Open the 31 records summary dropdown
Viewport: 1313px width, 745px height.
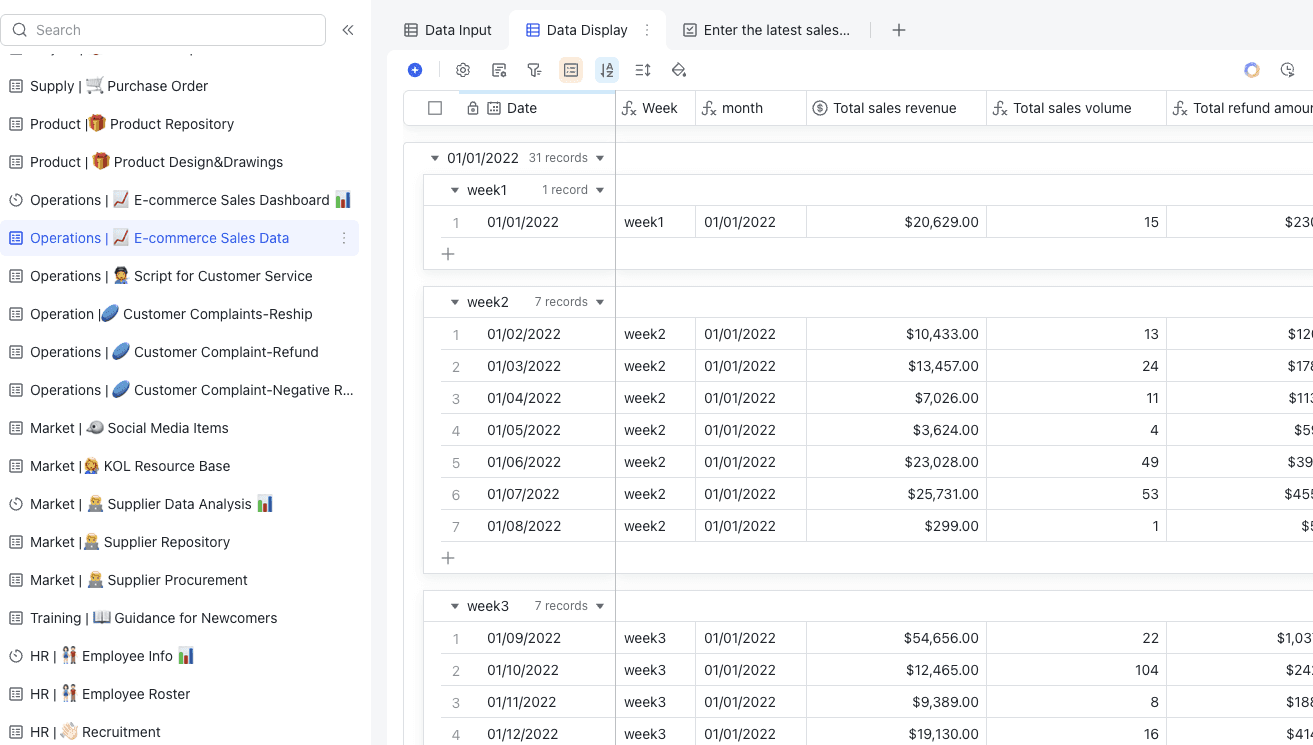(x=600, y=158)
